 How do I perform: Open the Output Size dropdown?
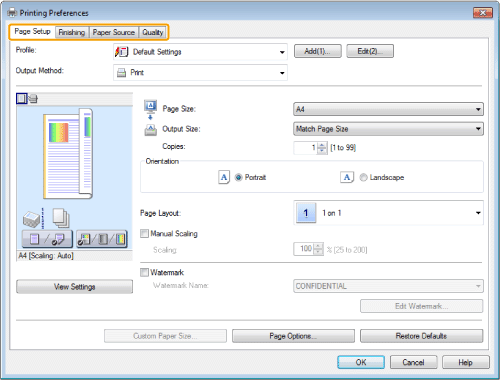388,129
